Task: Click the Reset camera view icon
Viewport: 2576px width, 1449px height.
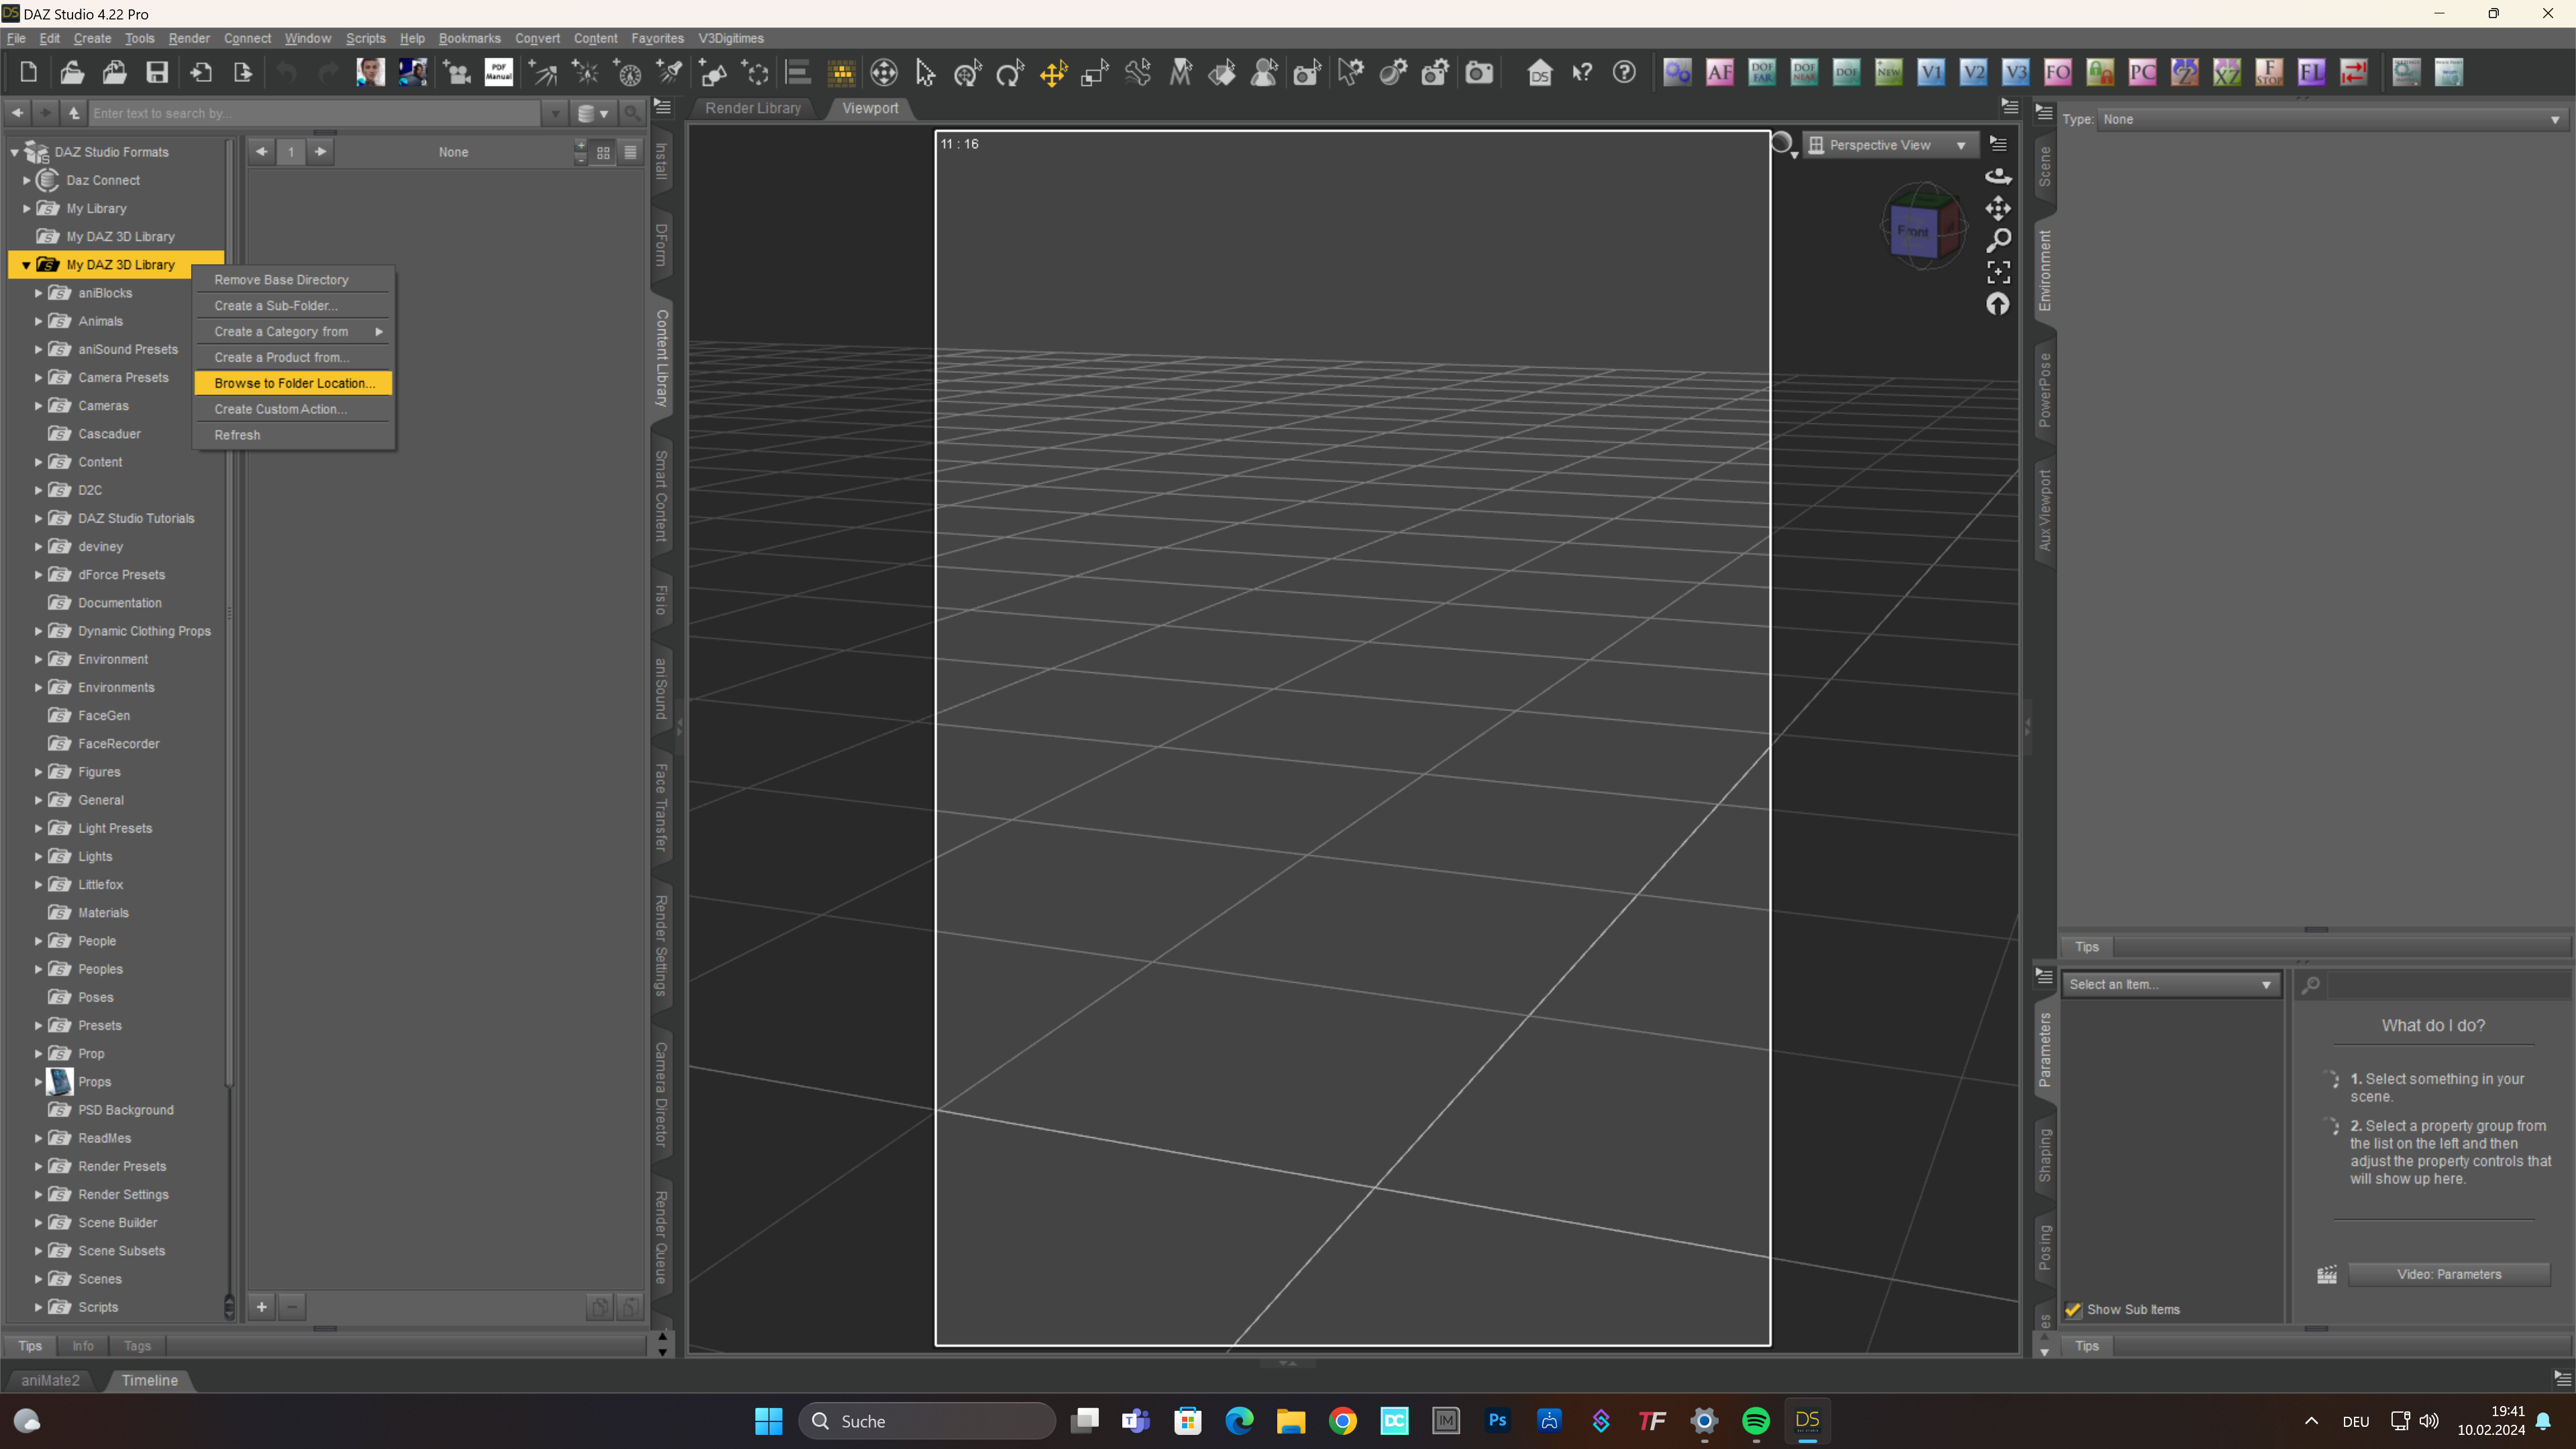Action: point(1997,304)
